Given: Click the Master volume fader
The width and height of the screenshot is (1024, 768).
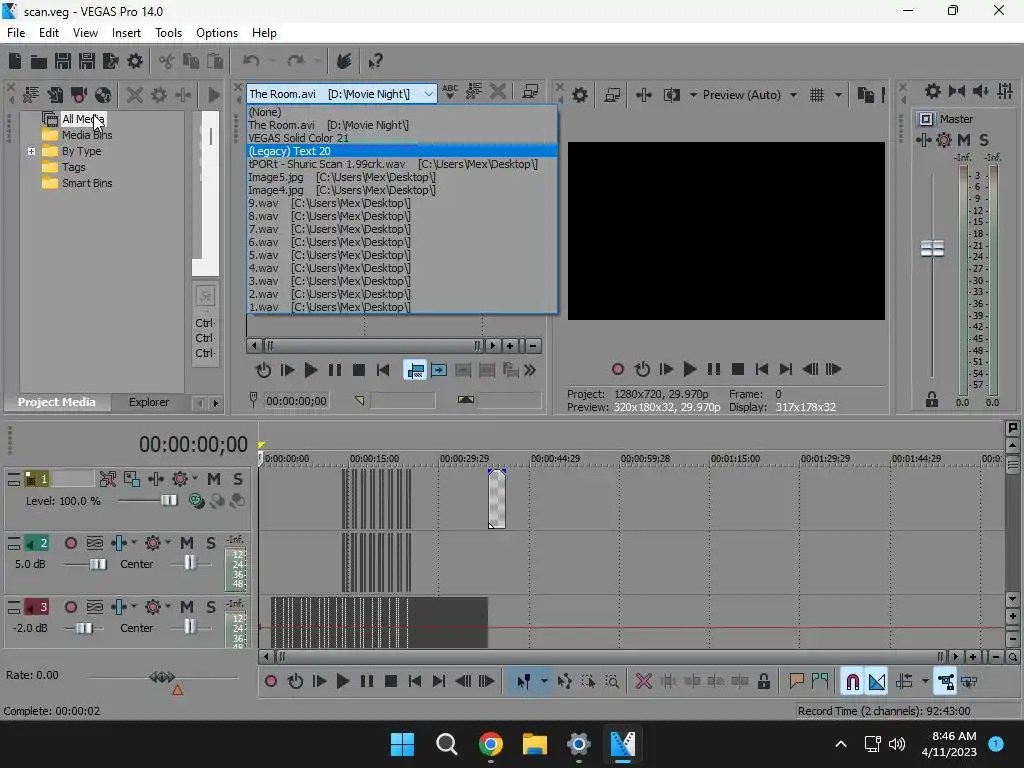Looking at the screenshot, I should pos(933,249).
